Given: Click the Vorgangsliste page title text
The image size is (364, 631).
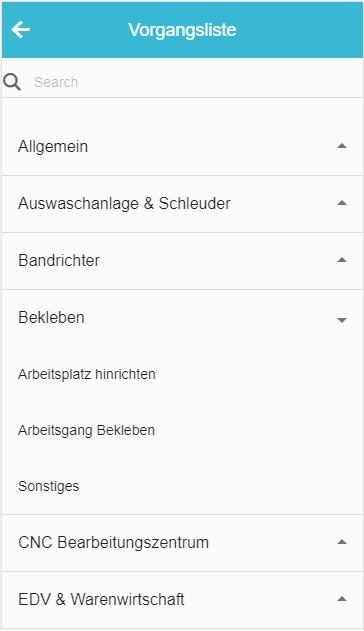Looking at the screenshot, I should [182, 30].
